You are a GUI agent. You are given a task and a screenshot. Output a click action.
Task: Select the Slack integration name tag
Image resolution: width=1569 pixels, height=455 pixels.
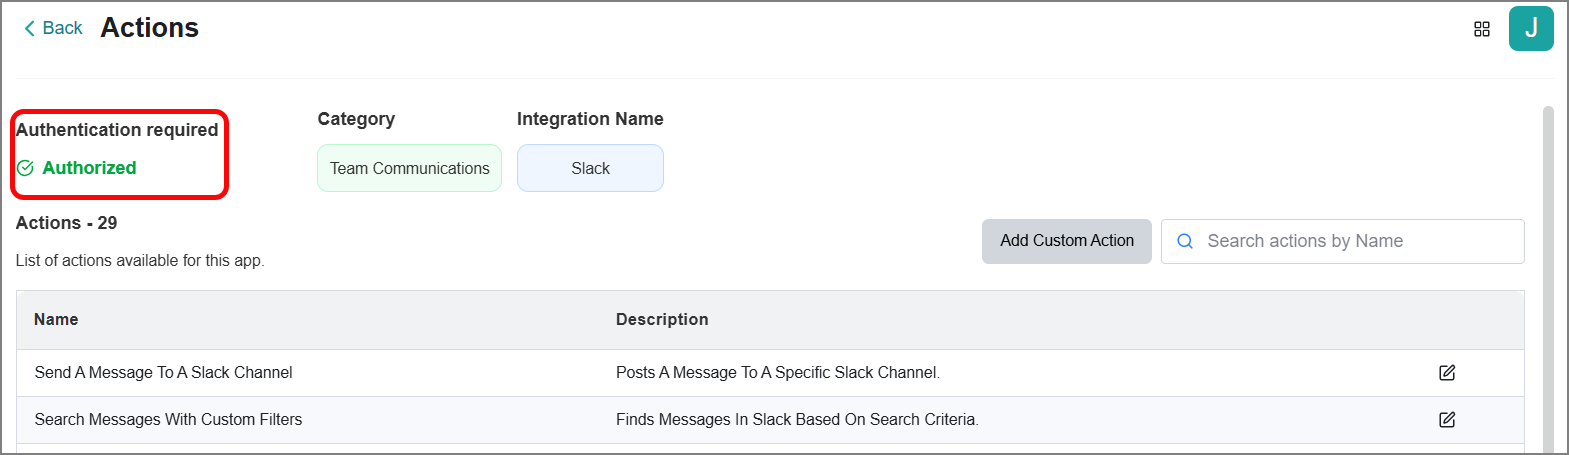(x=590, y=168)
